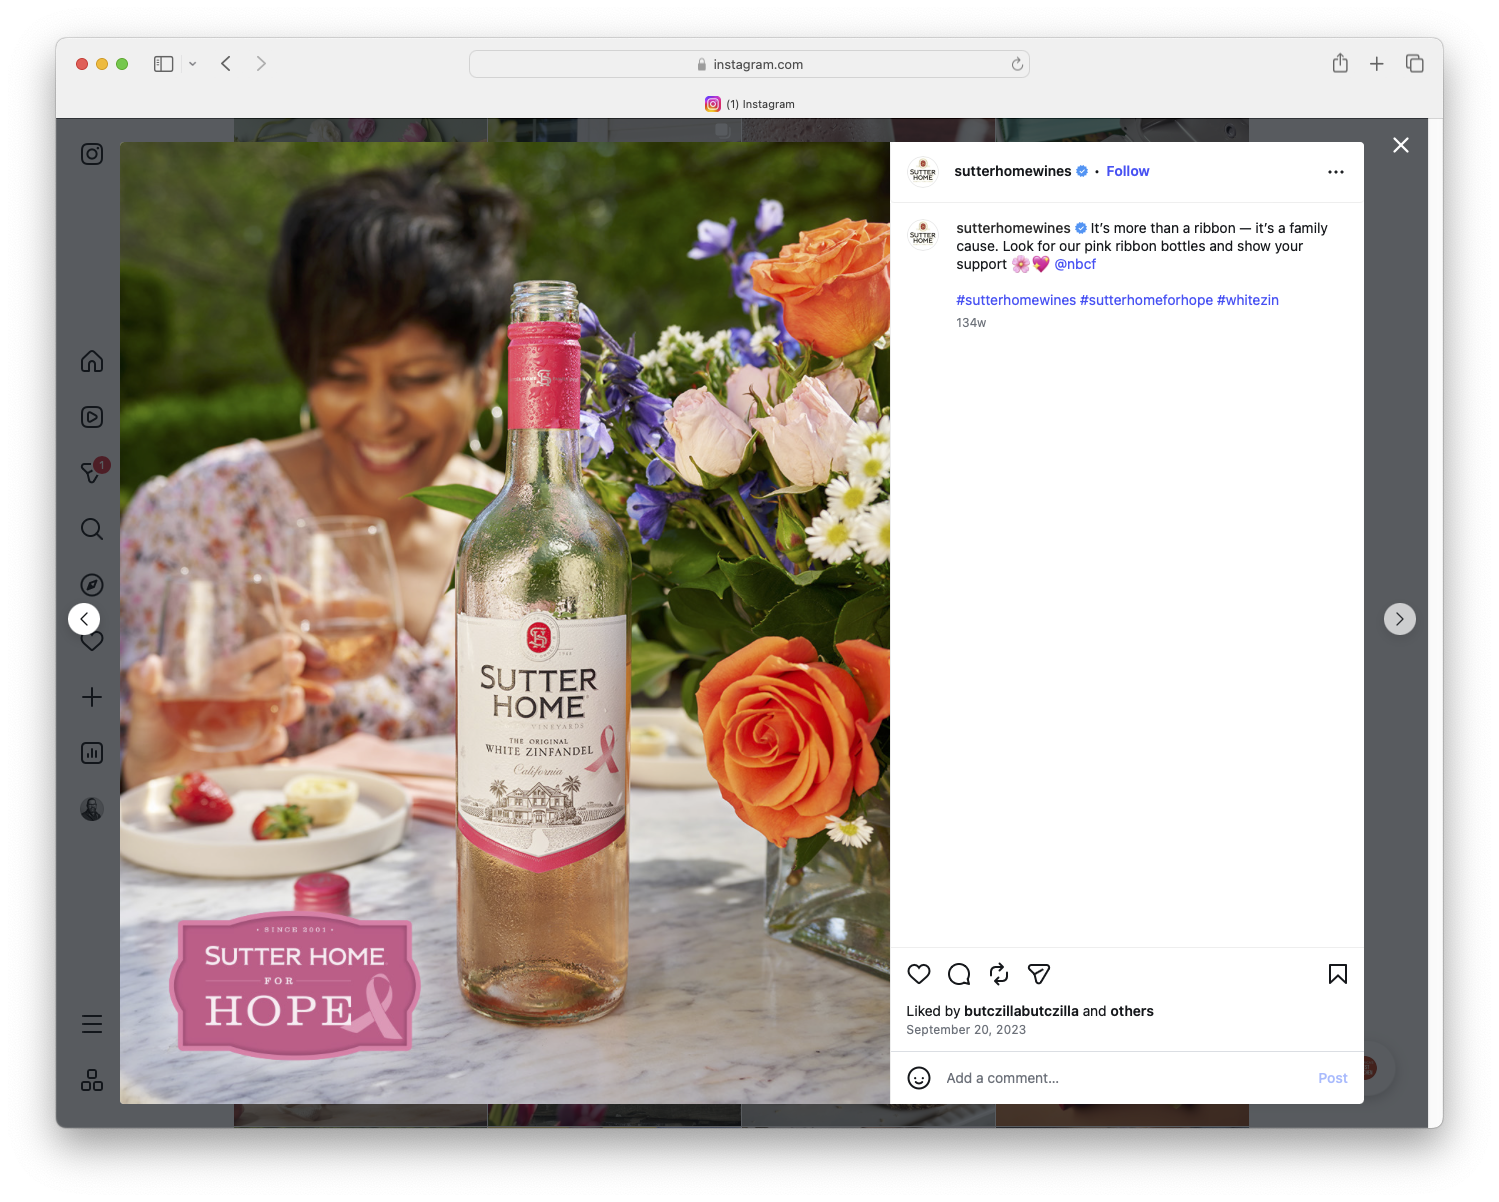Go to the next post with the right chevron
This screenshot has width=1499, height=1202.
tap(1399, 618)
